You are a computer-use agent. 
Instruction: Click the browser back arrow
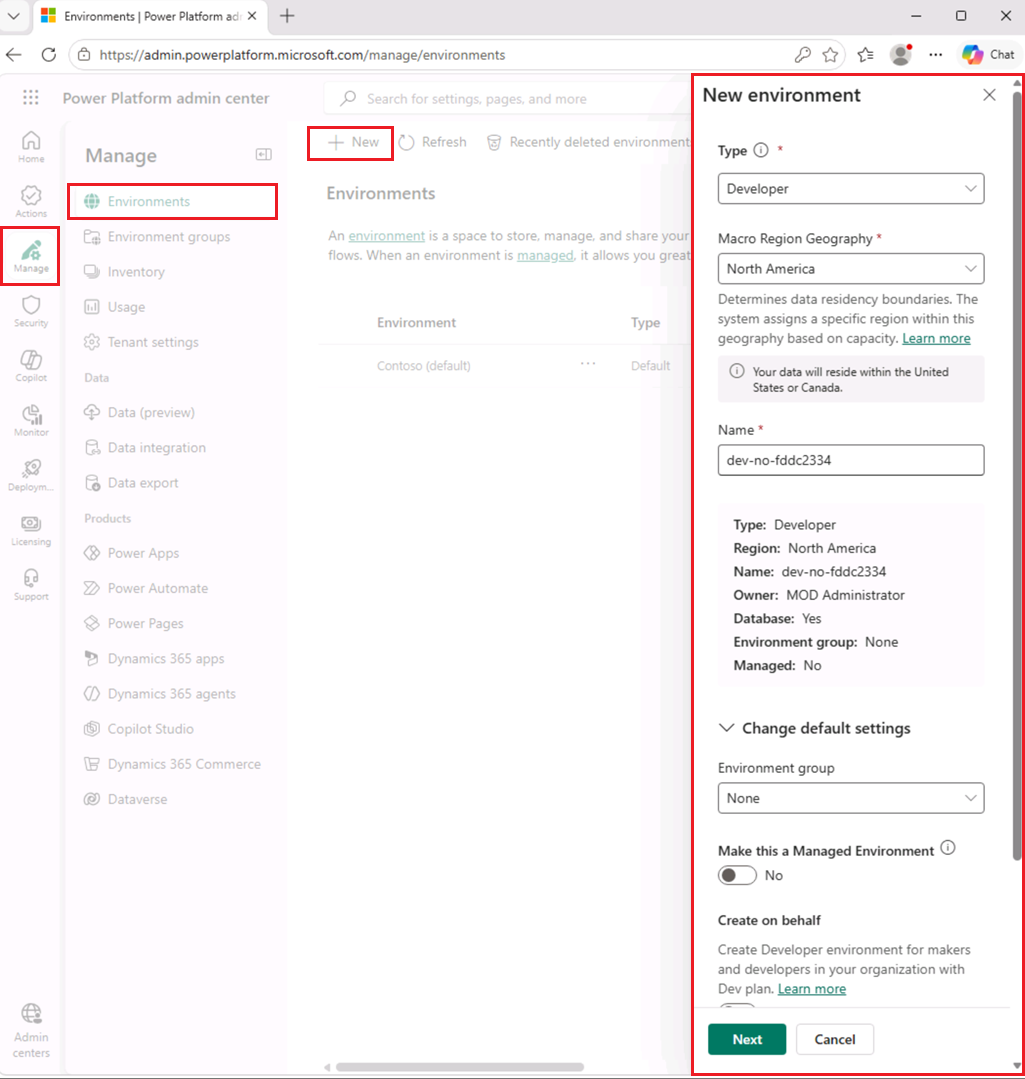[14, 55]
